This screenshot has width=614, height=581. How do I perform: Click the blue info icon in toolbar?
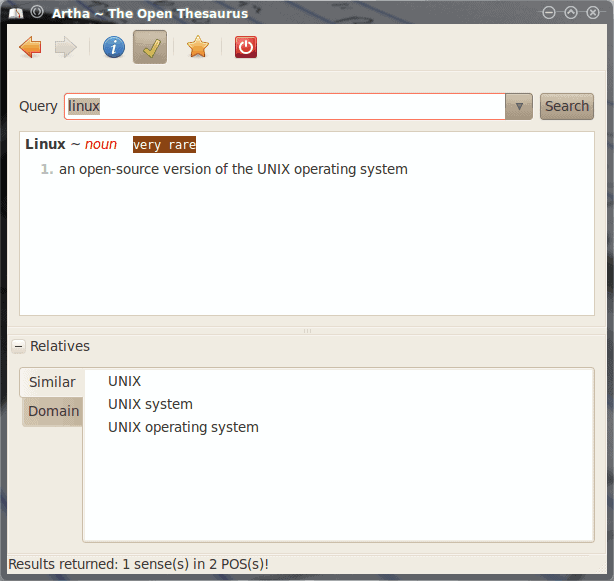(114, 47)
